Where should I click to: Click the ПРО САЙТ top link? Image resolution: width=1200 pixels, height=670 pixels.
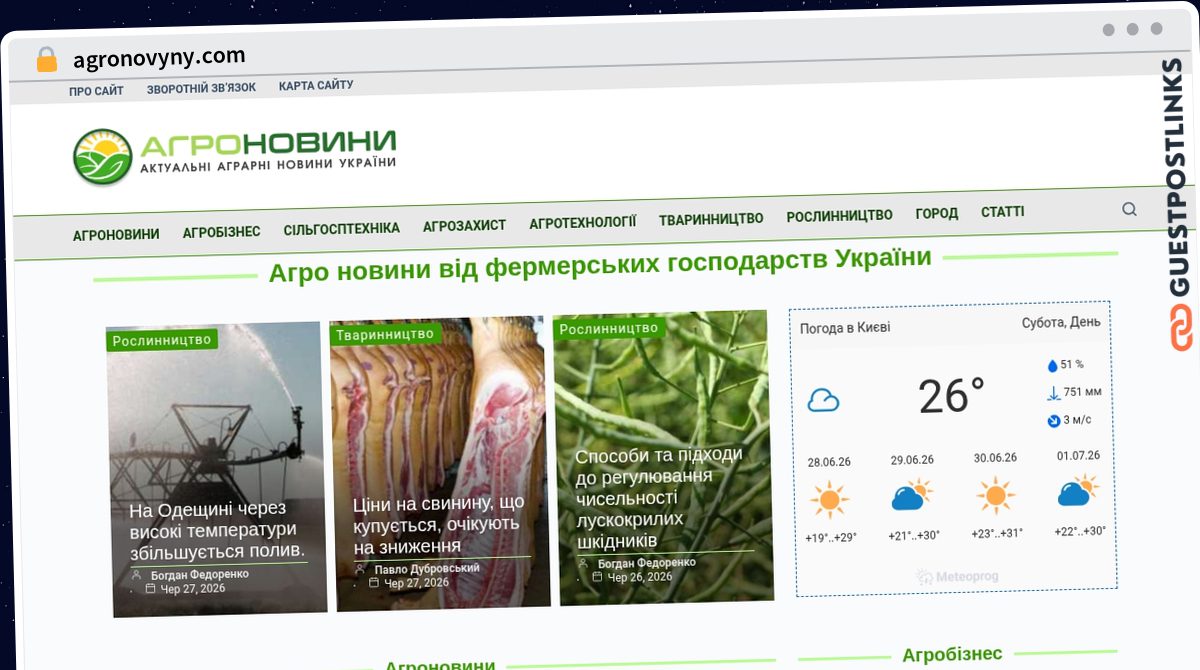pyautogui.click(x=96, y=91)
